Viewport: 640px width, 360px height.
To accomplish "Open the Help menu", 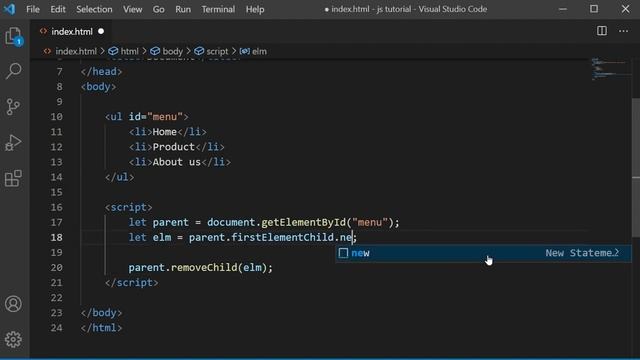I will (x=255, y=9).
